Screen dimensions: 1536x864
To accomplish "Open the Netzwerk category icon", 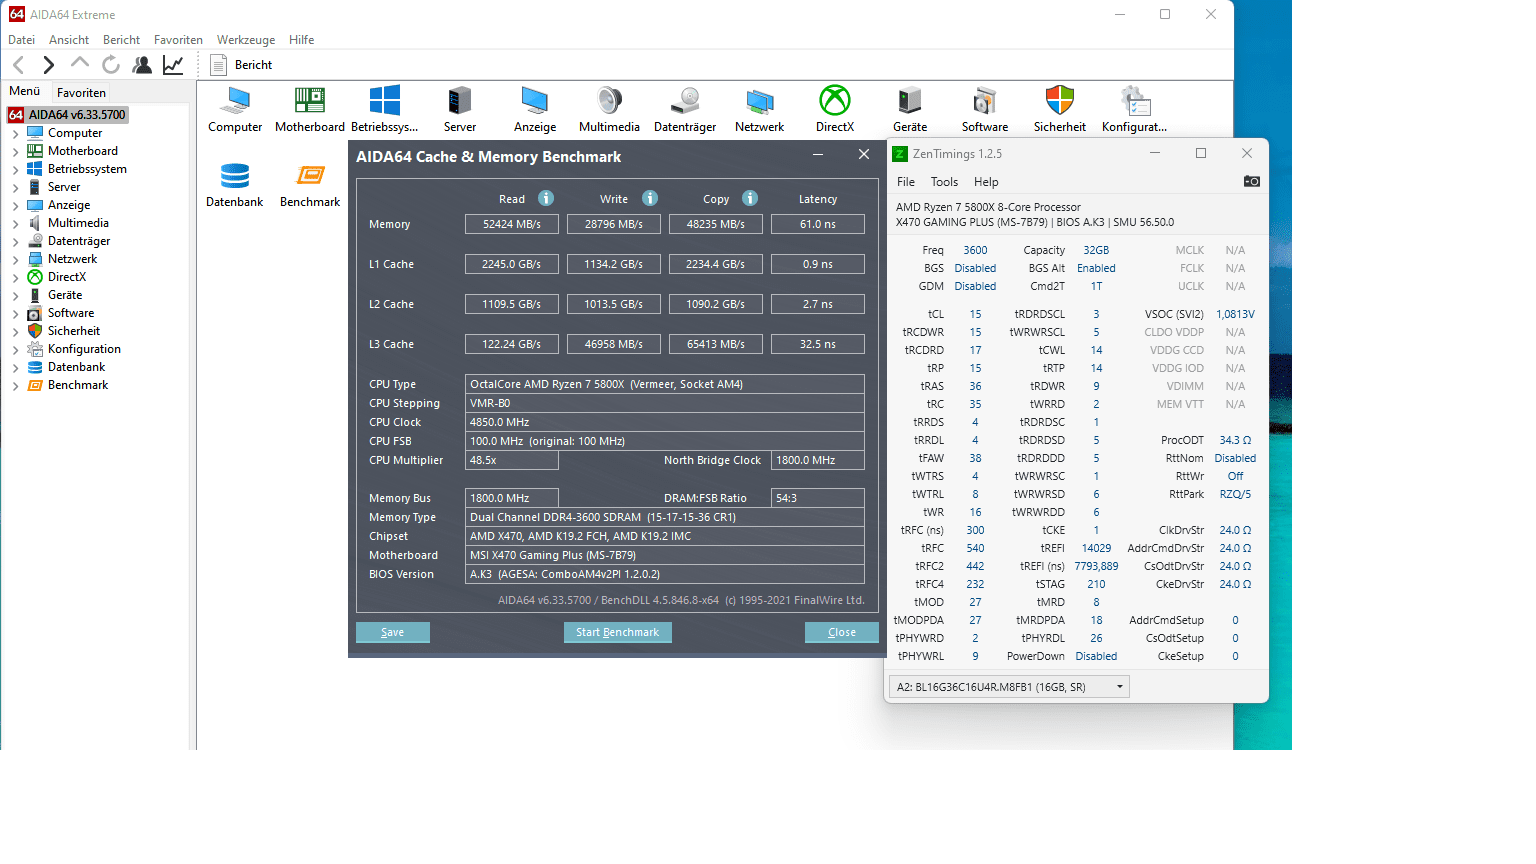I will [x=760, y=109].
